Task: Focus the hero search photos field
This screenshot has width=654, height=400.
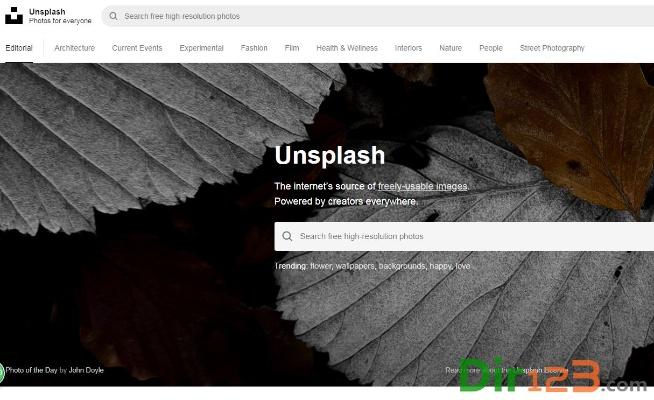Action: pyautogui.click(x=464, y=236)
